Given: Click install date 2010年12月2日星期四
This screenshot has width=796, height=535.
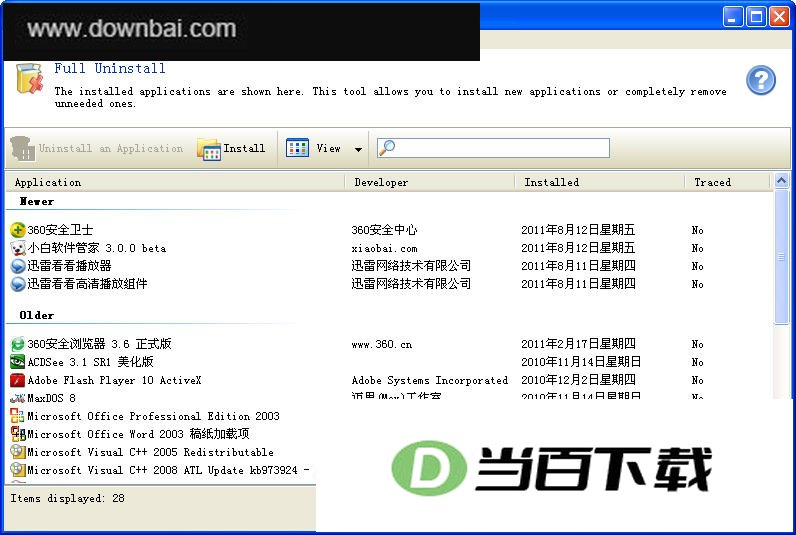Looking at the screenshot, I should 578,380.
